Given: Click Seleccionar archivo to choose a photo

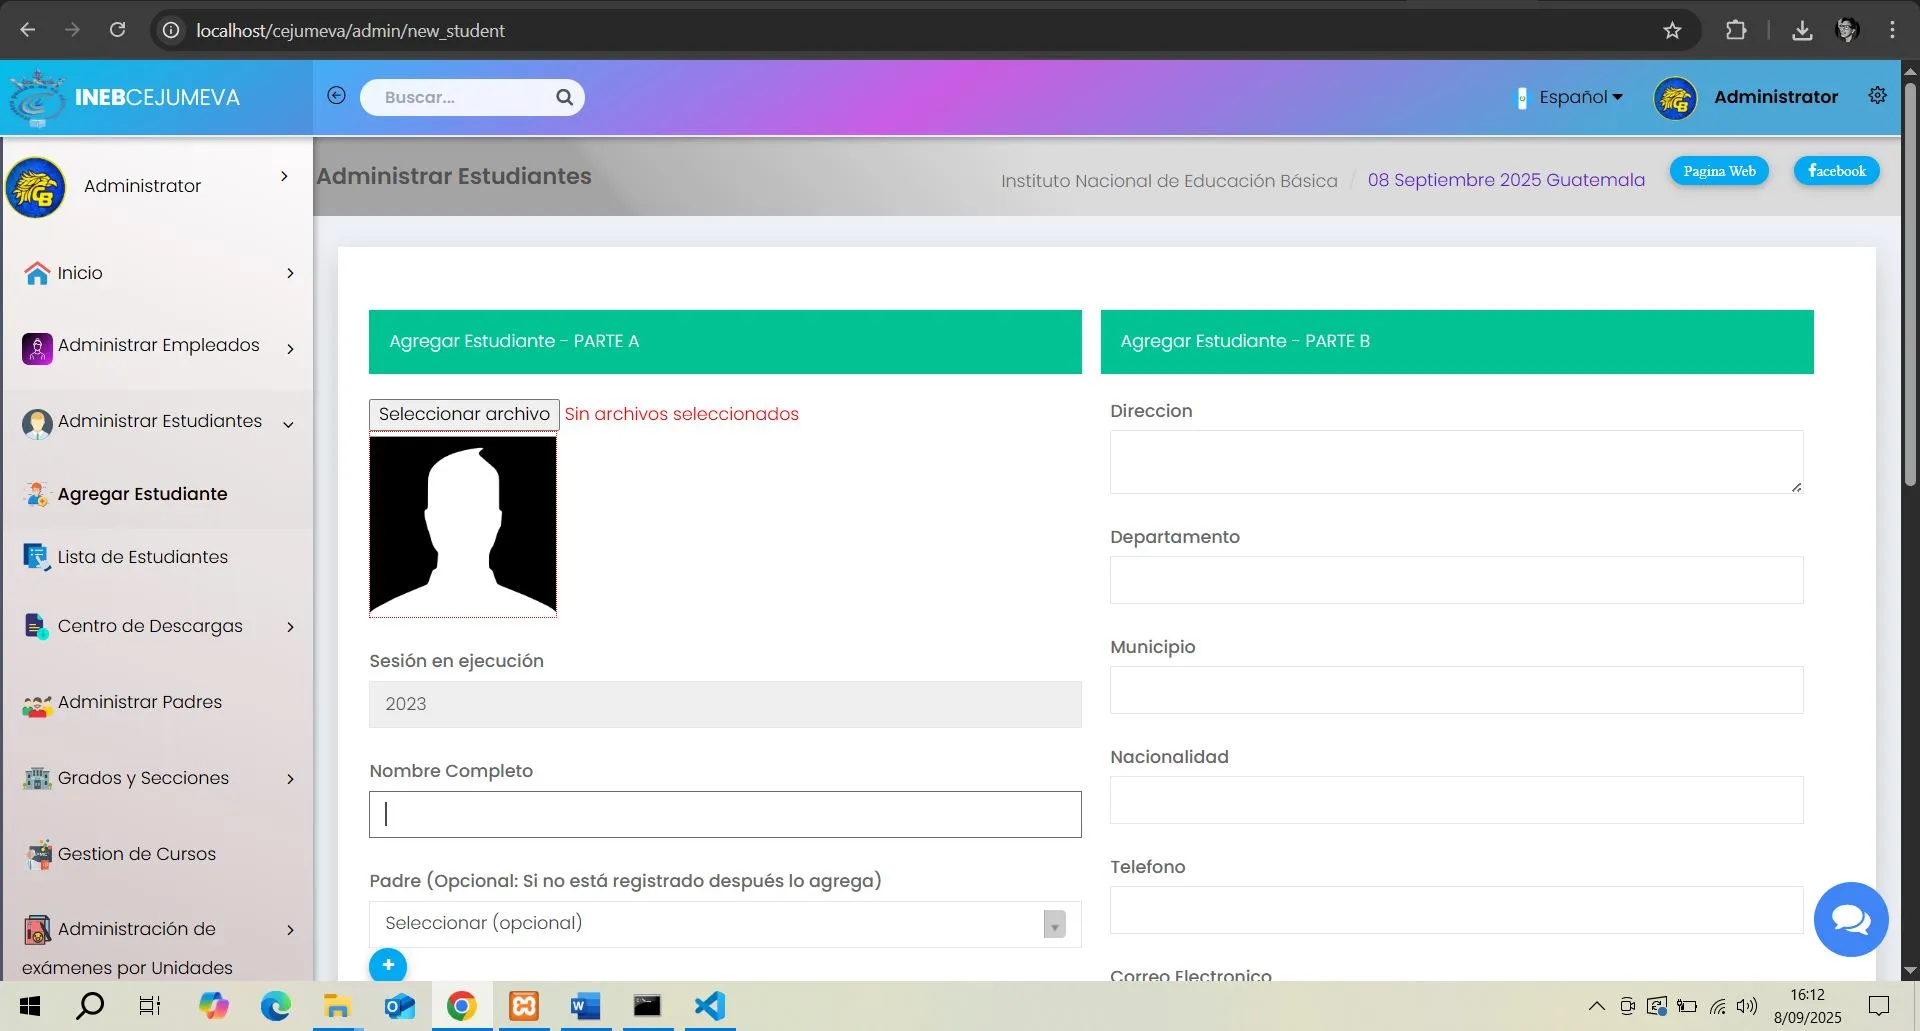Looking at the screenshot, I should [463, 414].
